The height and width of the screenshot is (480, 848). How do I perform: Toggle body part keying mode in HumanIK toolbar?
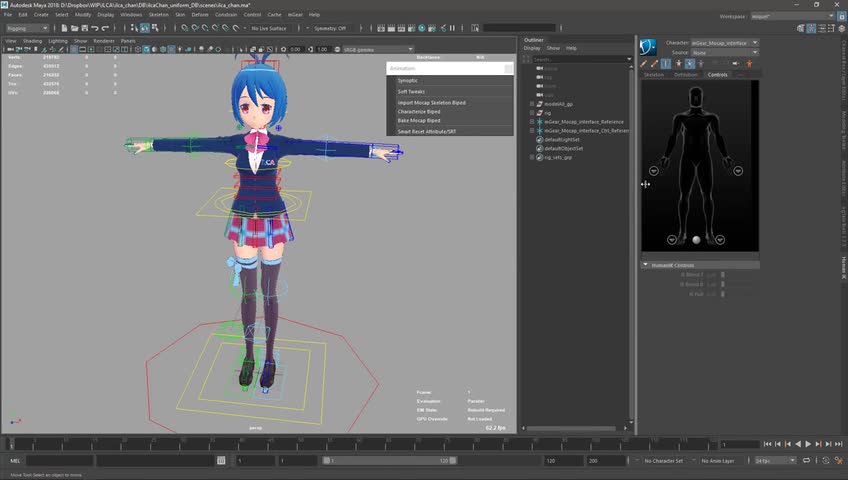(690, 64)
